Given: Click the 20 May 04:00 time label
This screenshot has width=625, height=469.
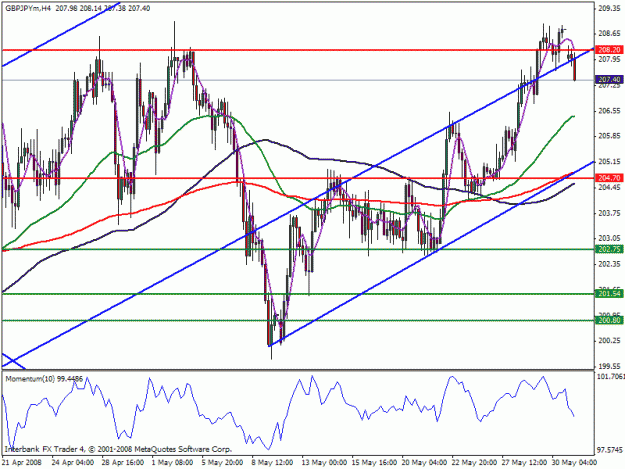Looking at the screenshot, I should pos(424,463).
